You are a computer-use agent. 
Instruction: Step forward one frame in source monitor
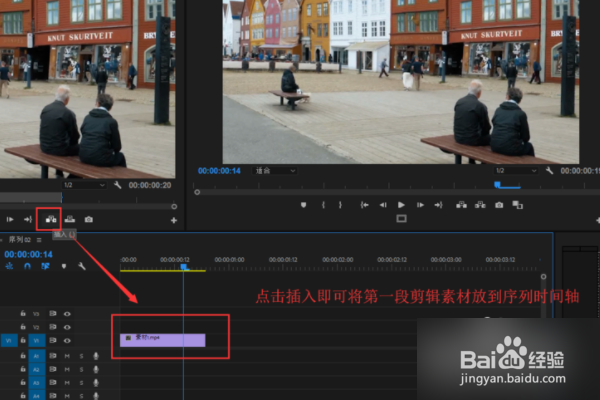pyautogui.click(x=10, y=219)
